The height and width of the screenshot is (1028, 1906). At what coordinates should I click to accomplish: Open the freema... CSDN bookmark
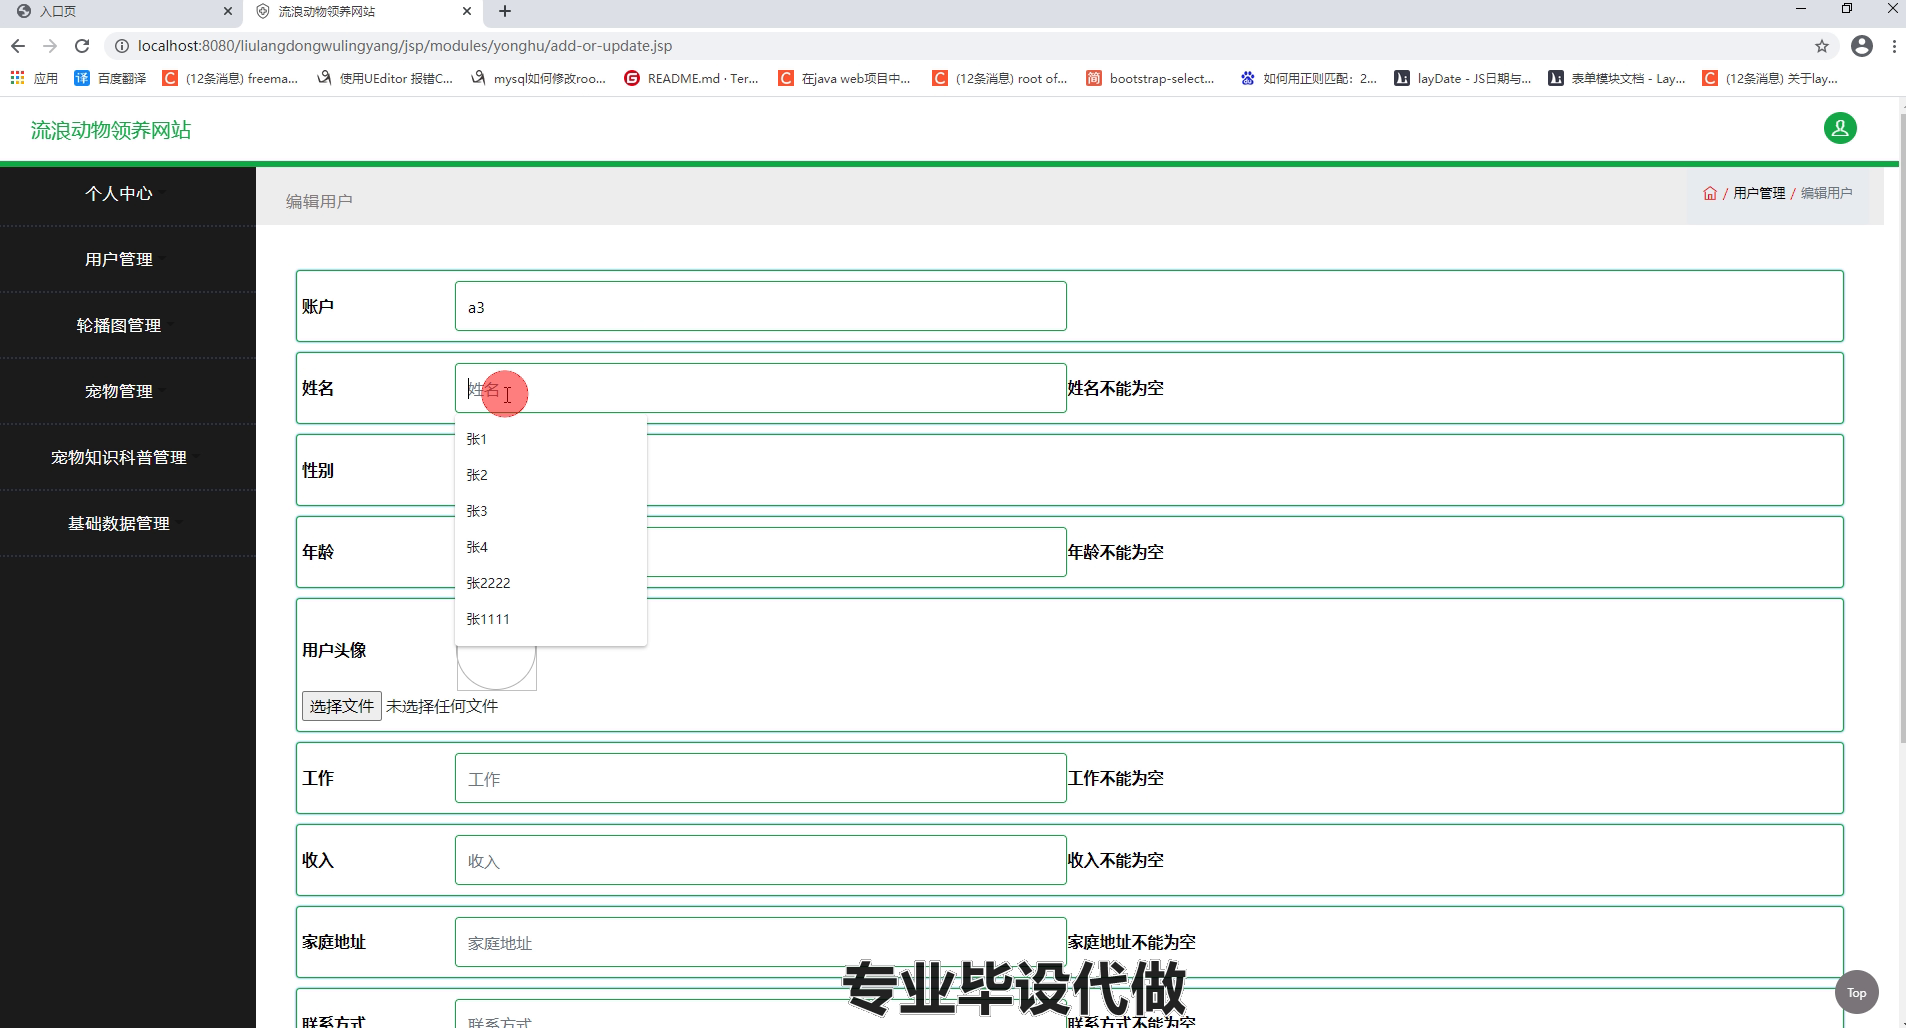pos(231,78)
